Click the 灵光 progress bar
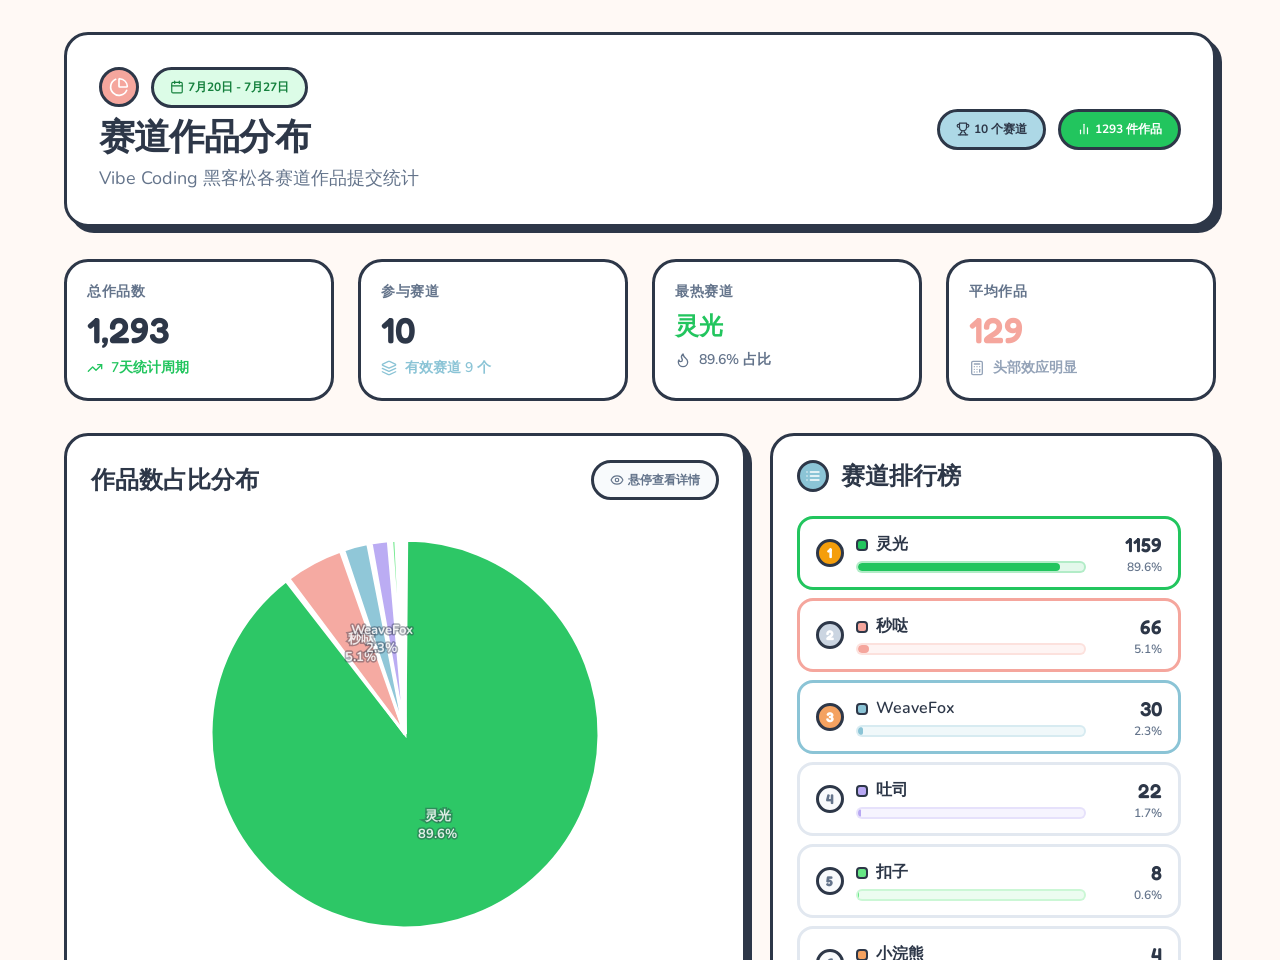The width and height of the screenshot is (1280, 960). (971, 567)
